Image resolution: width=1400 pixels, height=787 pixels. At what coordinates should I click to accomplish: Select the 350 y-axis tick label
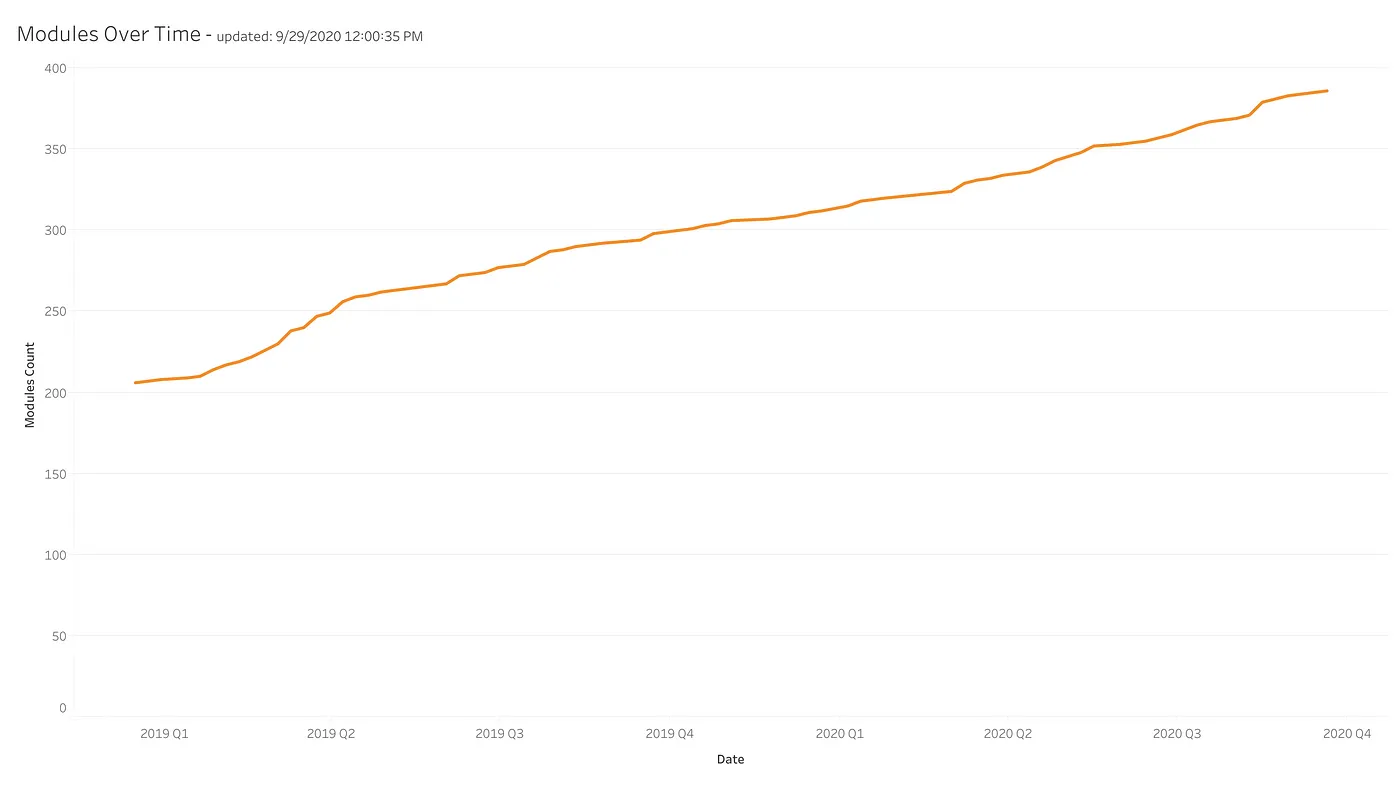[x=55, y=149]
